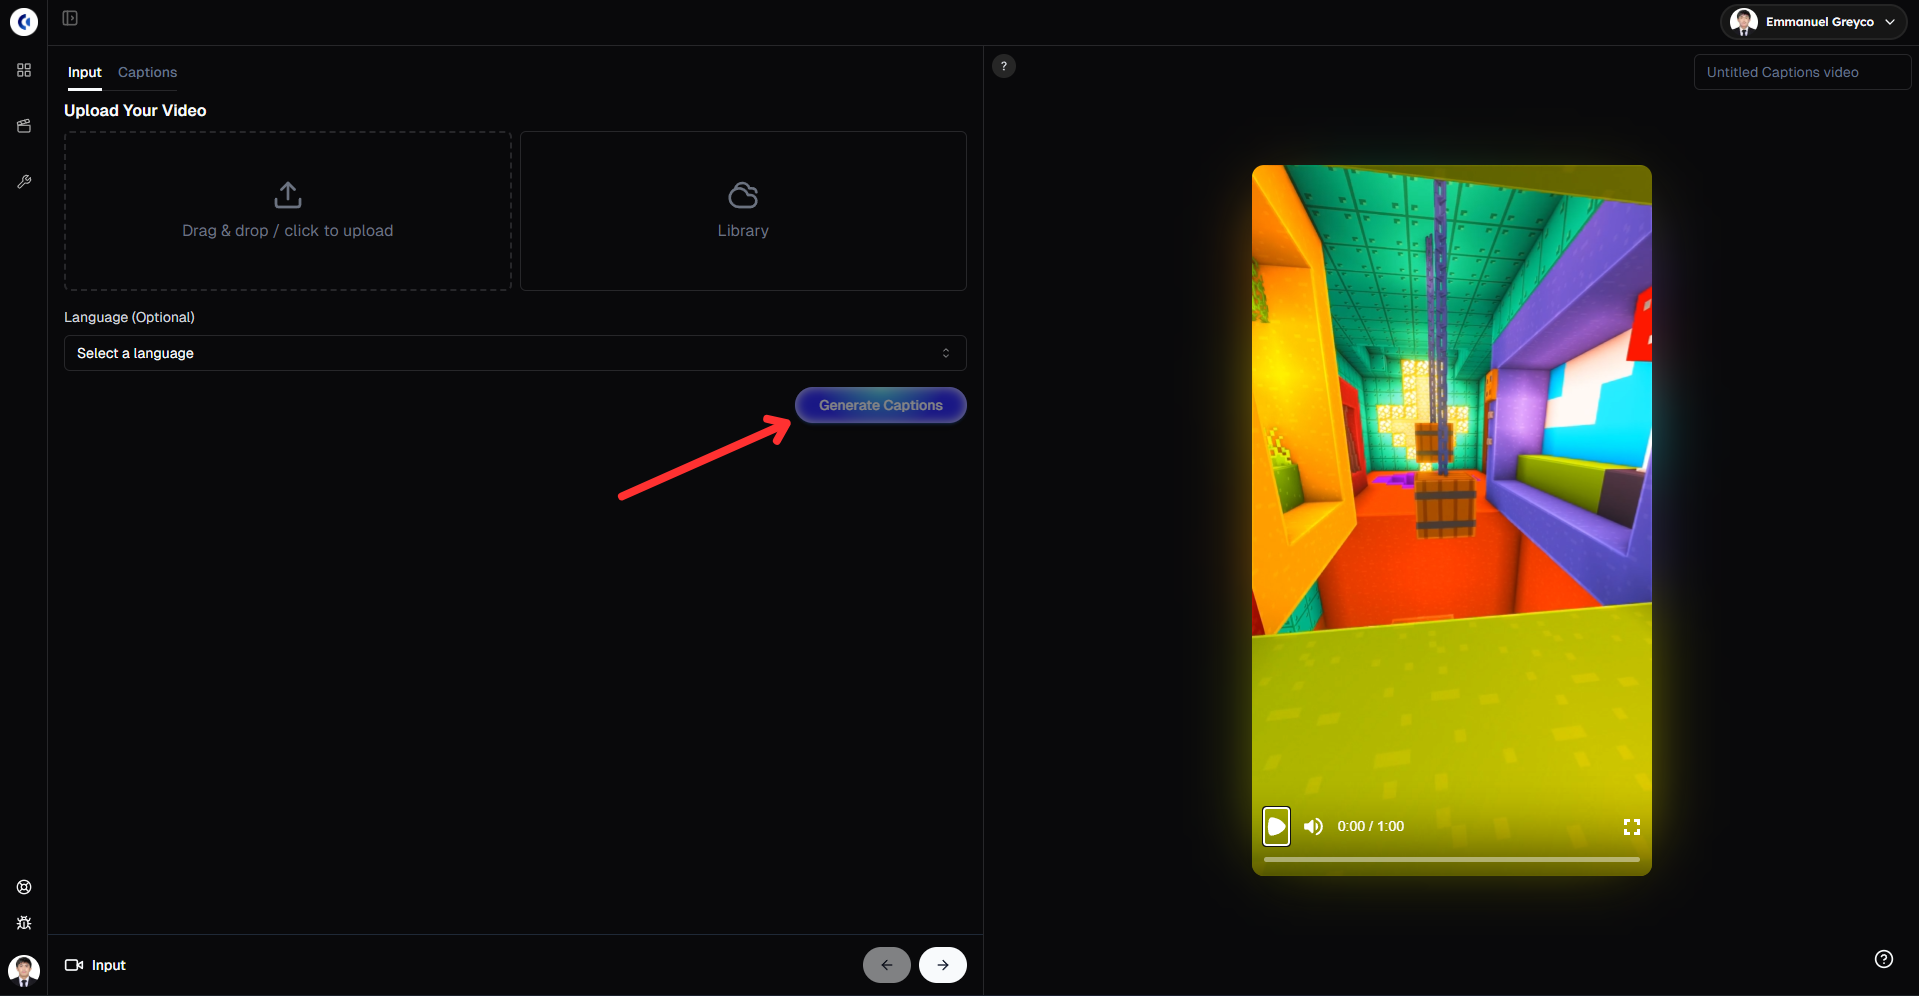Click the question mark help badge near preview
The height and width of the screenshot is (996, 1919).
(1004, 66)
